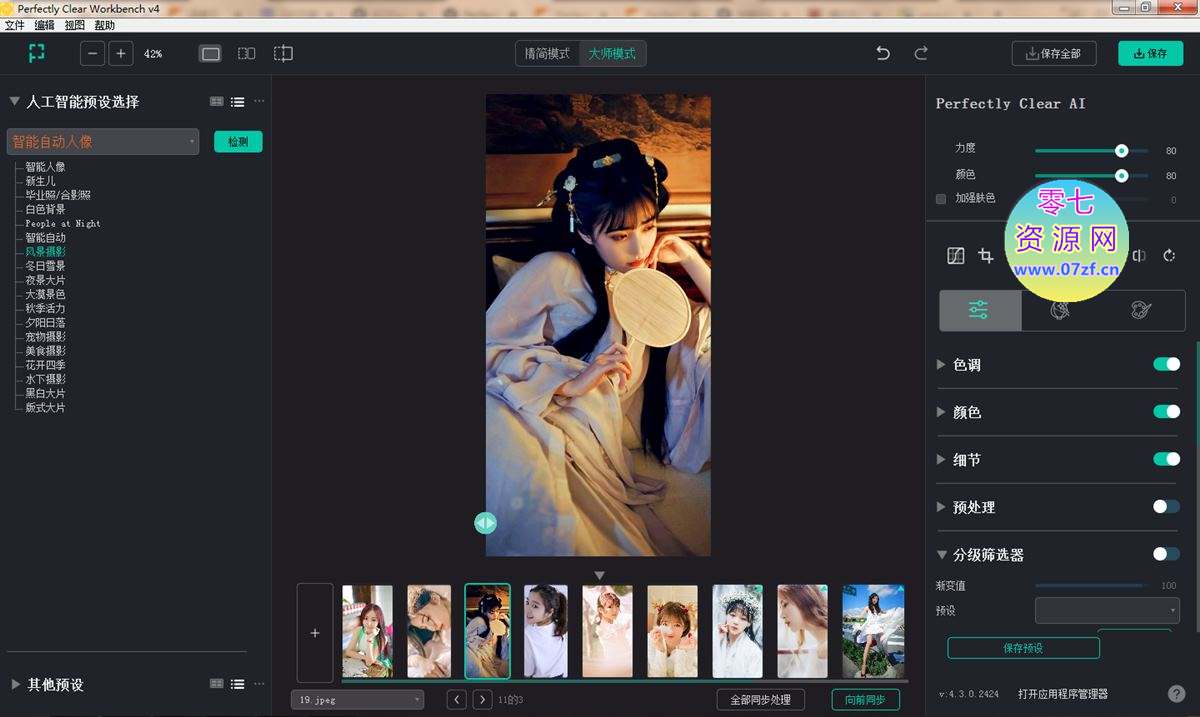Viewport: 1200px width, 717px height.
Task: Select the crop tool icon
Action: pyautogui.click(x=986, y=256)
